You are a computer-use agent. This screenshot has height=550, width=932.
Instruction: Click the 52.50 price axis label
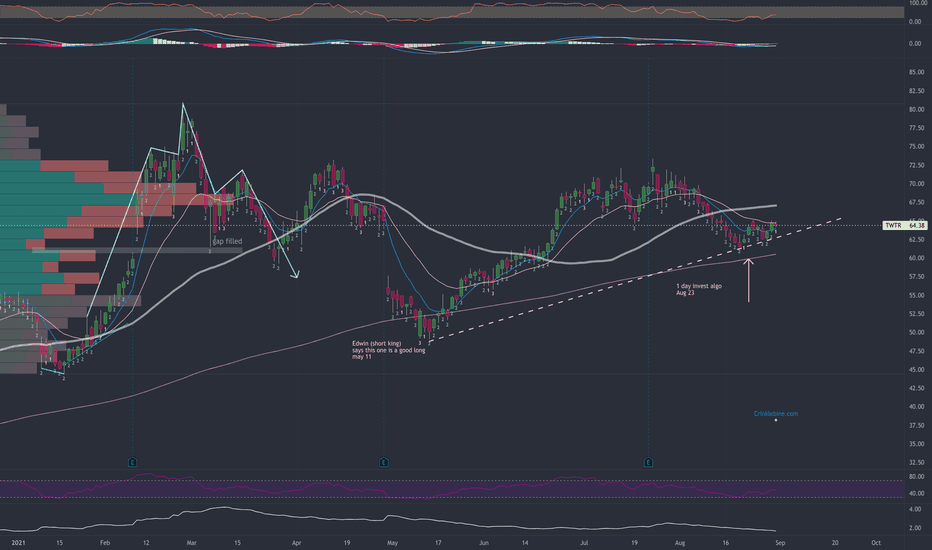[916, 314]
